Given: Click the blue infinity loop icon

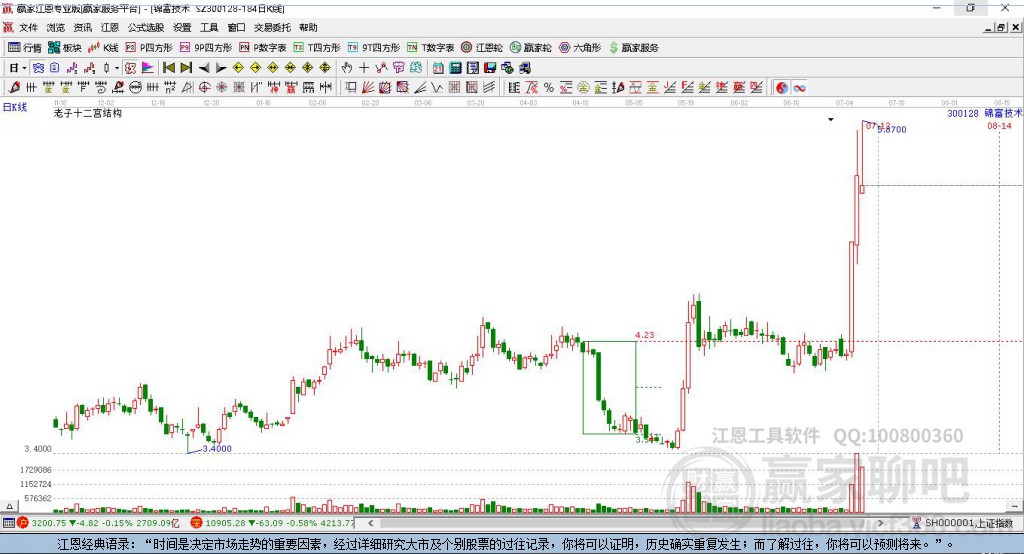Looking at the screenshot, I should point(799,88).
